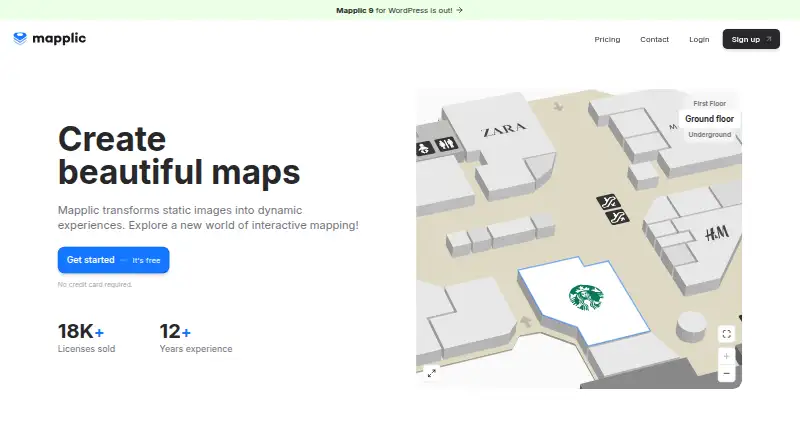800x440 pixels.
Task: Click the 12+ Years experience text
Action: [x=196, y=337]
